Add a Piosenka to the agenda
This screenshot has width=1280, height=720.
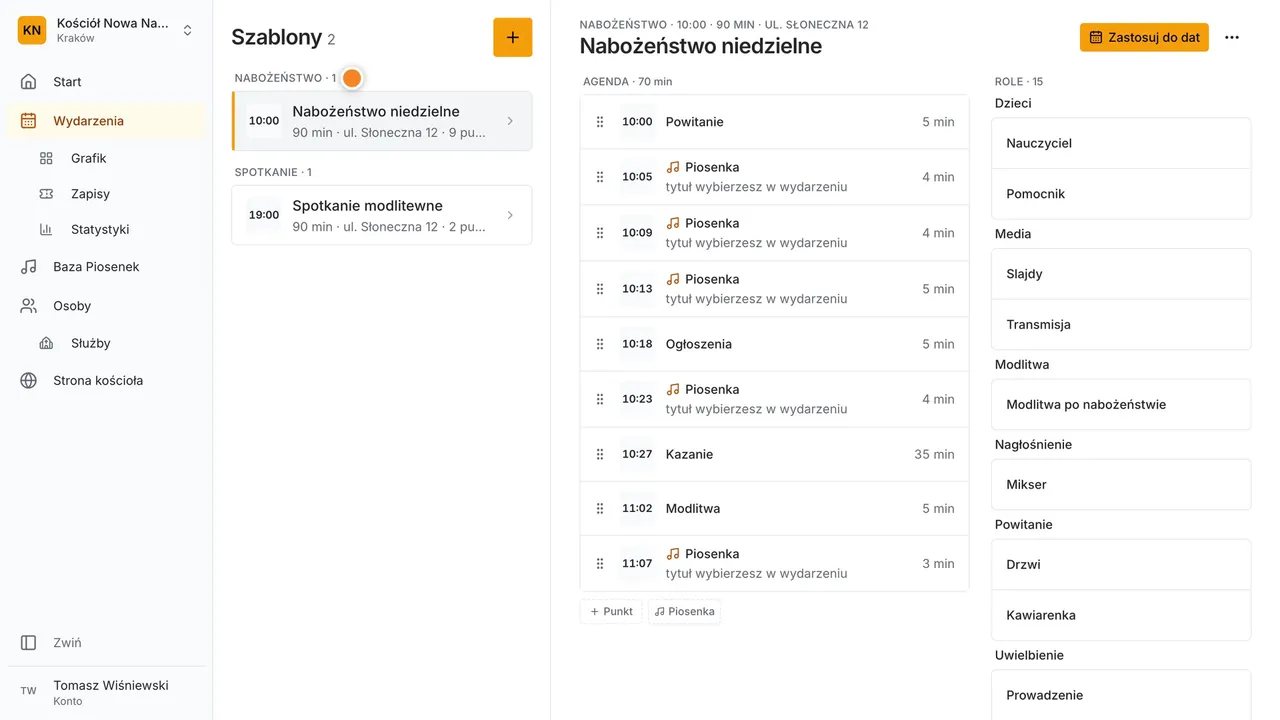coord(685,611)
